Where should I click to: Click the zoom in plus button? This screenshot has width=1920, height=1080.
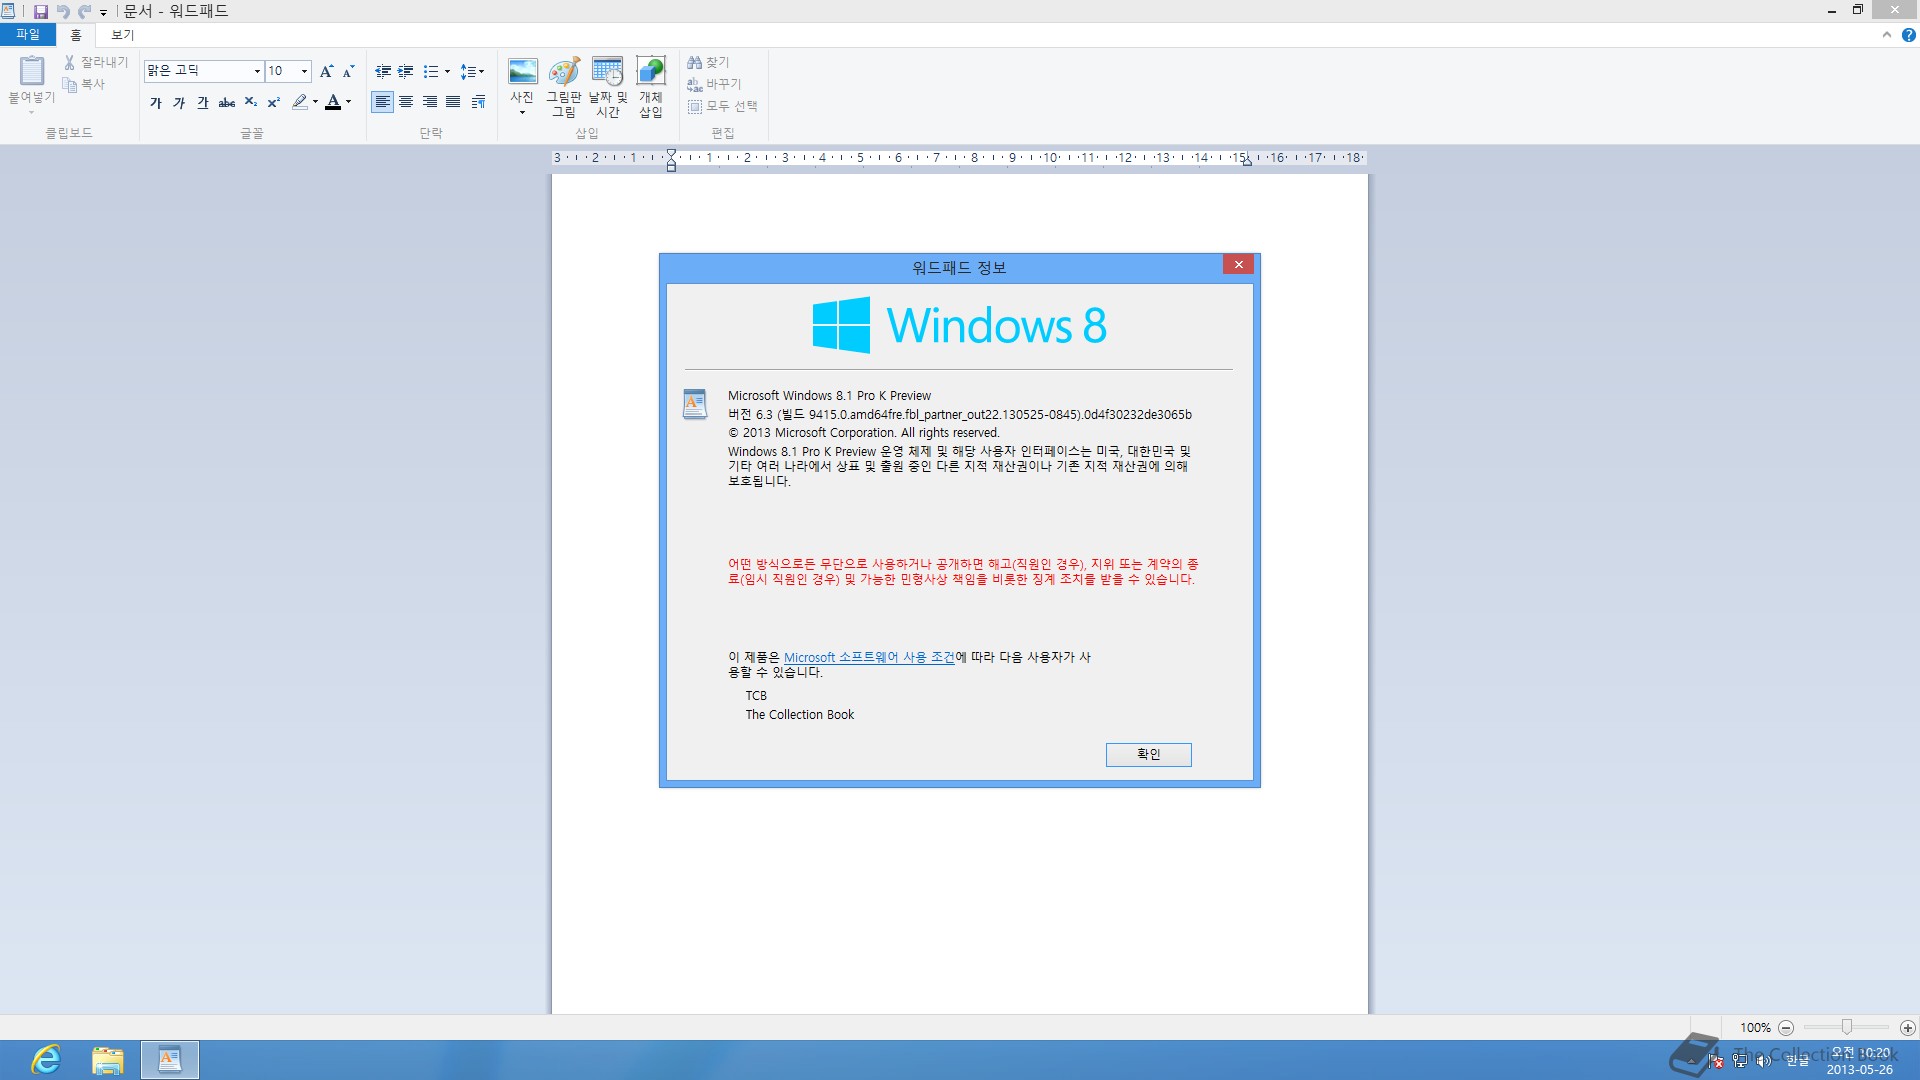click(1908, 1027)
